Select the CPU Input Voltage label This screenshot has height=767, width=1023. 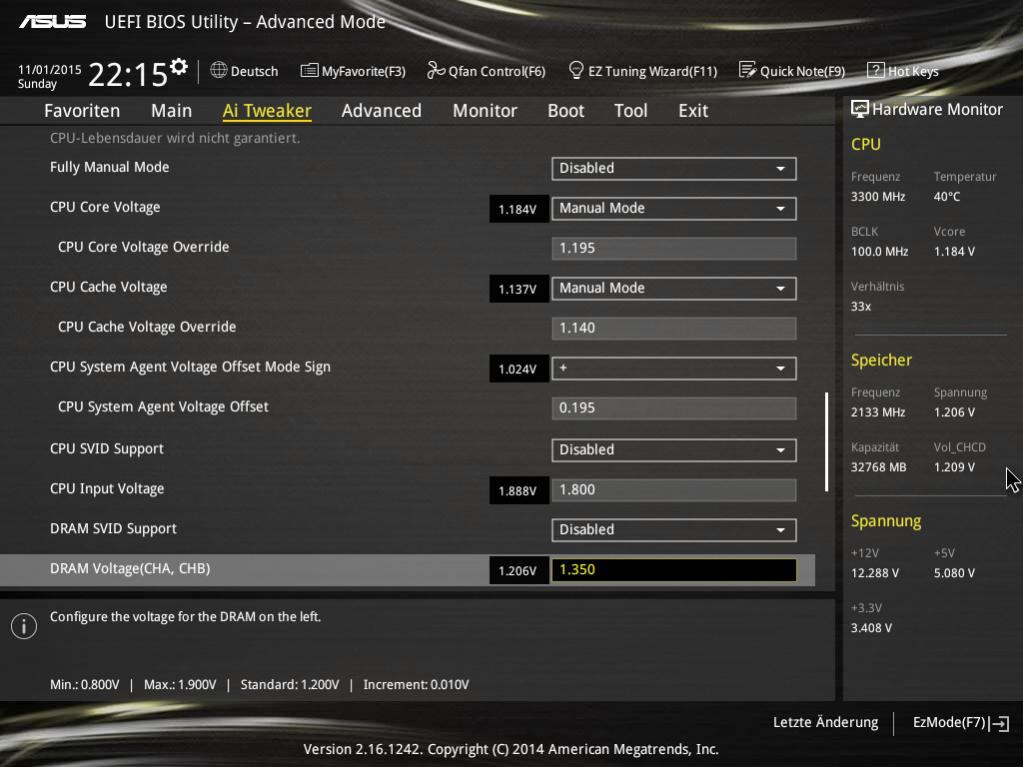click(107, 489)
